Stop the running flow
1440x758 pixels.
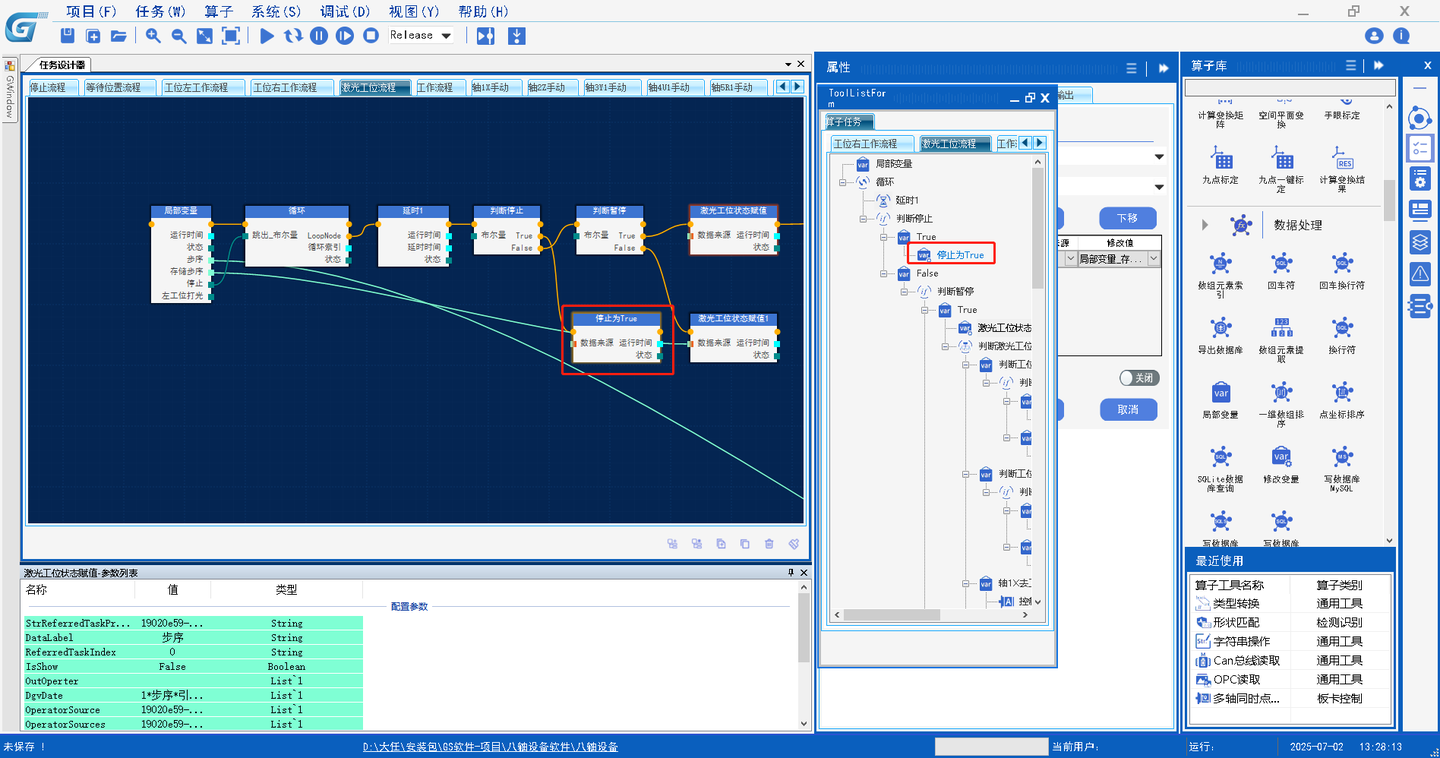coord(371,36)
